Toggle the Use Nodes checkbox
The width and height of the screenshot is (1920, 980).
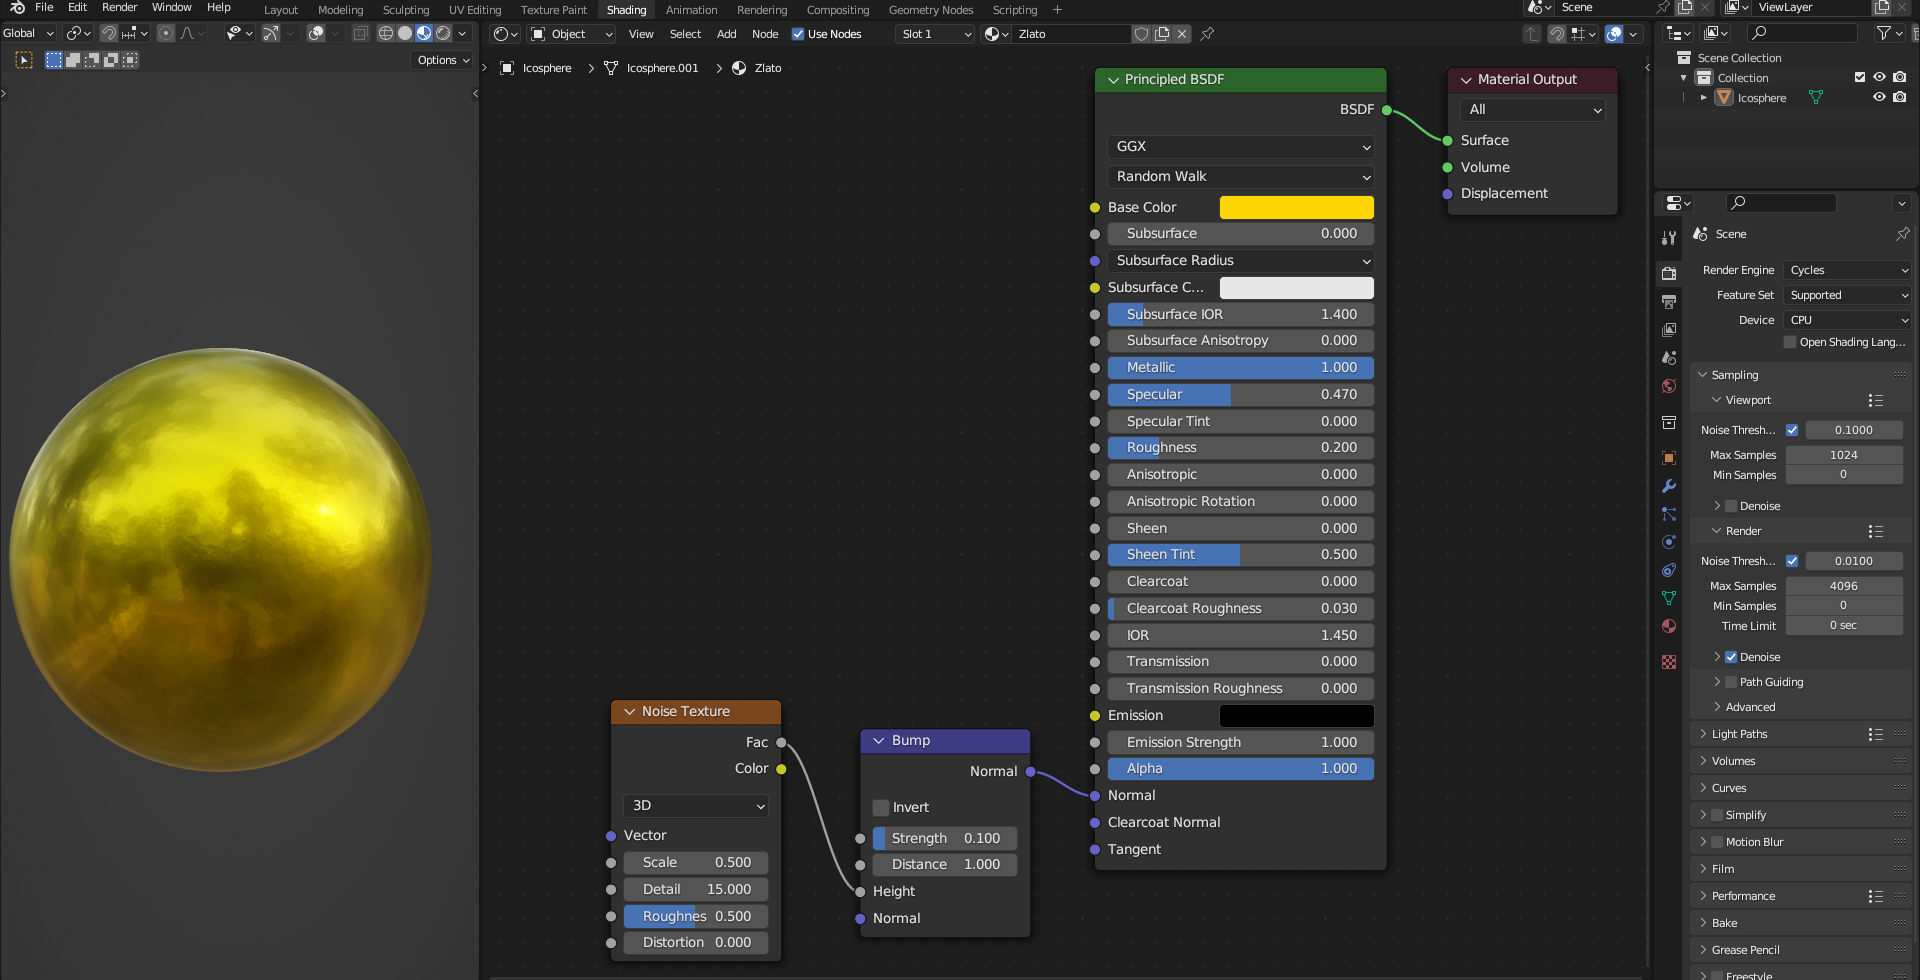798,34
